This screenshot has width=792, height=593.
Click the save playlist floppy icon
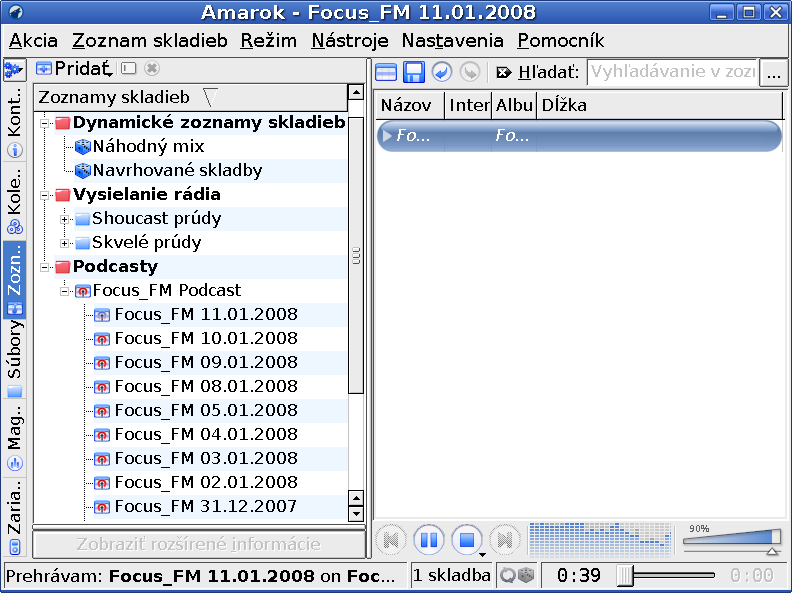click(414, 72)
